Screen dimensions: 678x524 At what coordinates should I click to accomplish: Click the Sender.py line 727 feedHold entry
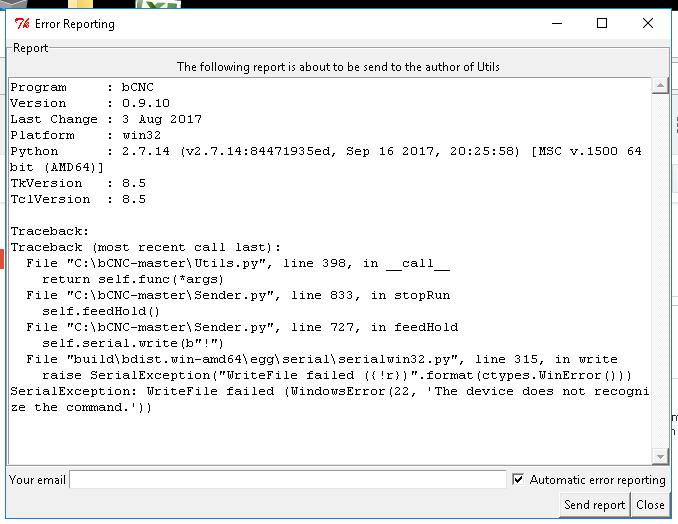click(242, 327)
